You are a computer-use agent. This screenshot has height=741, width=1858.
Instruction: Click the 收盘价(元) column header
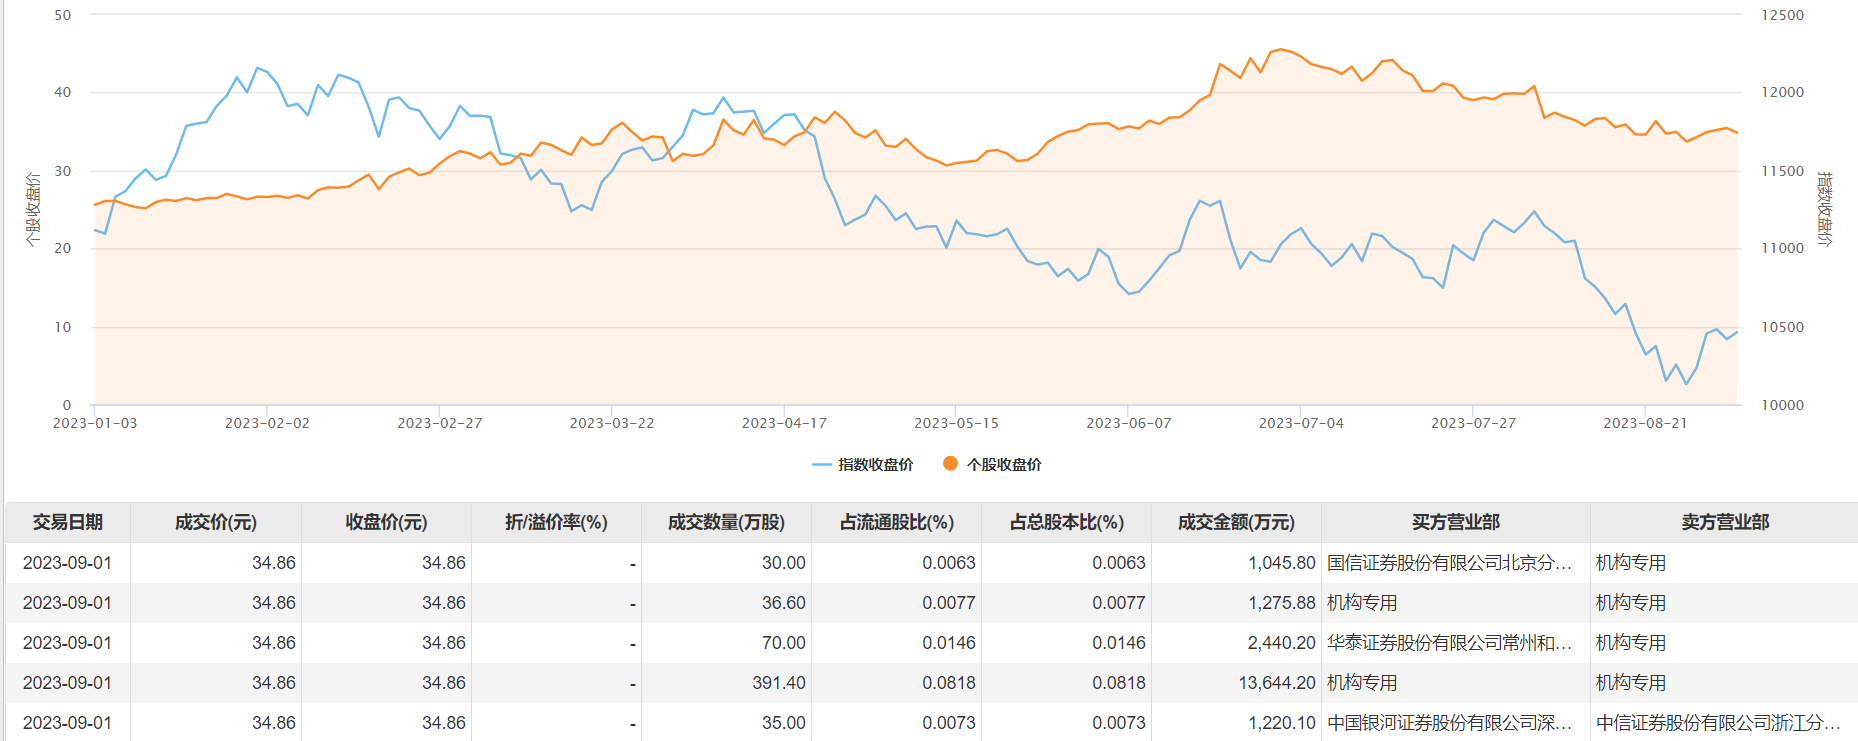(386, 522)
